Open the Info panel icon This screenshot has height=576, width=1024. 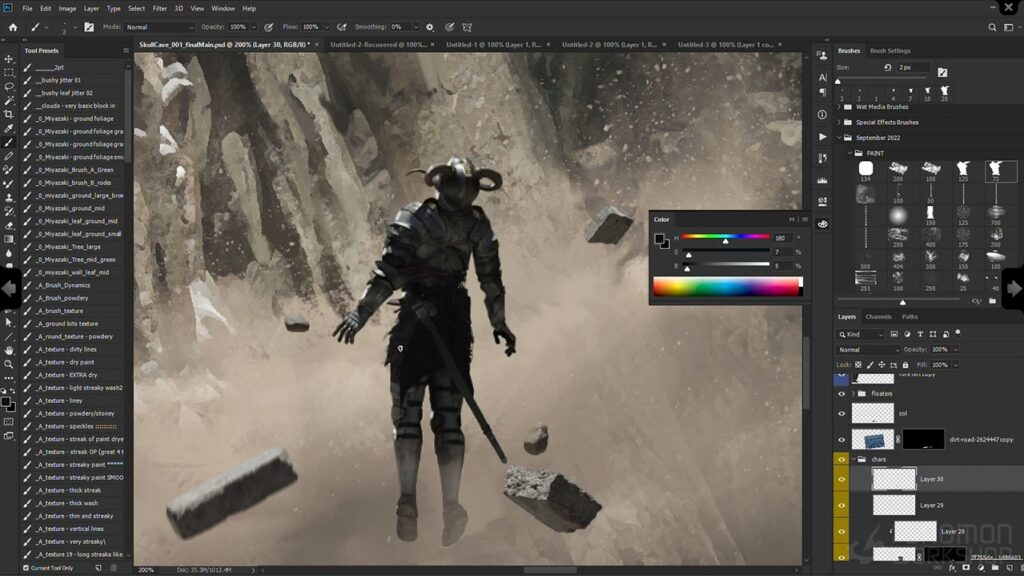(x=822, y=114)
